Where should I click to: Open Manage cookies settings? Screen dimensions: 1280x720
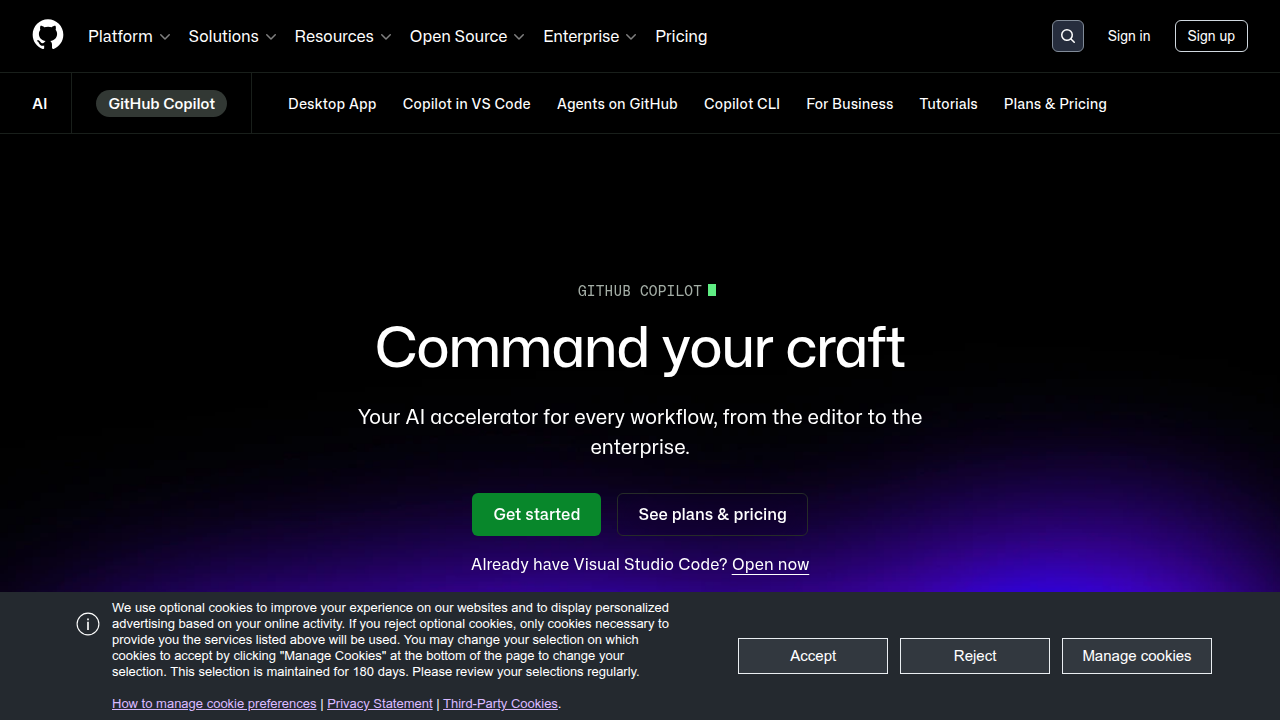click(1137, 656)
